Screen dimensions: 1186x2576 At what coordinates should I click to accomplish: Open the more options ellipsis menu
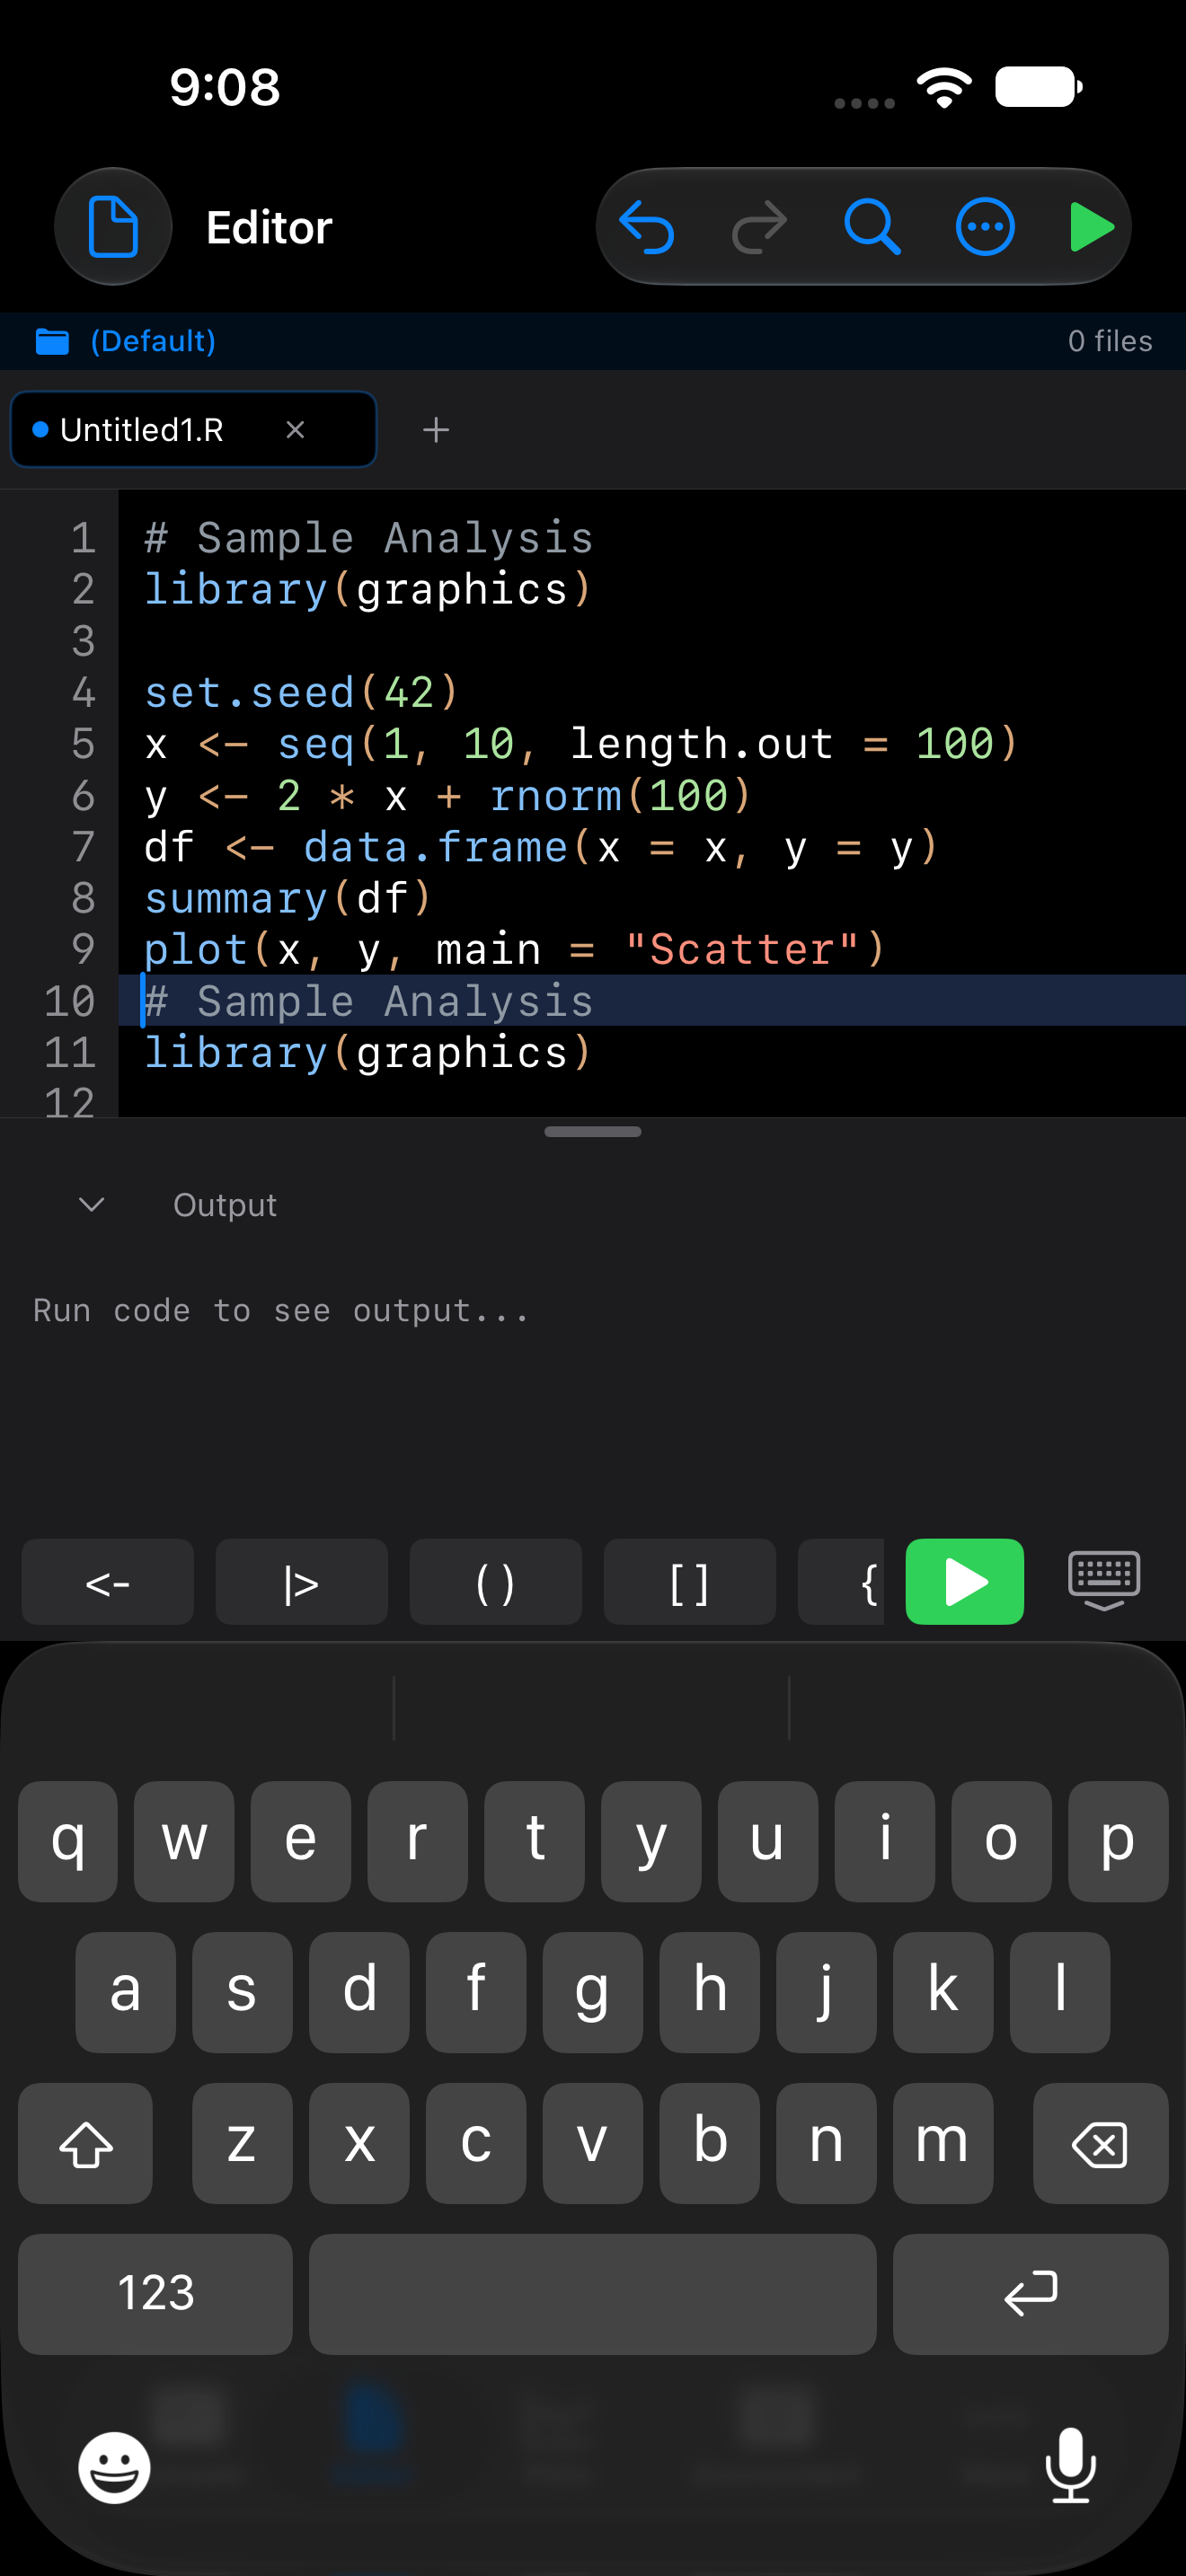point(985,227)
